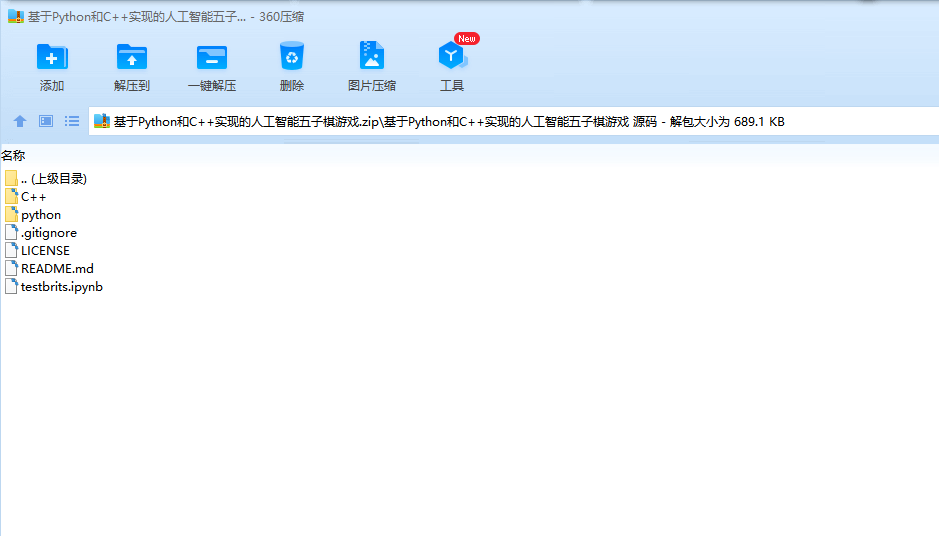Viewport: 939px width, 536px height.
Task: Click the 名称 column header
Action: tap(13, 156)
